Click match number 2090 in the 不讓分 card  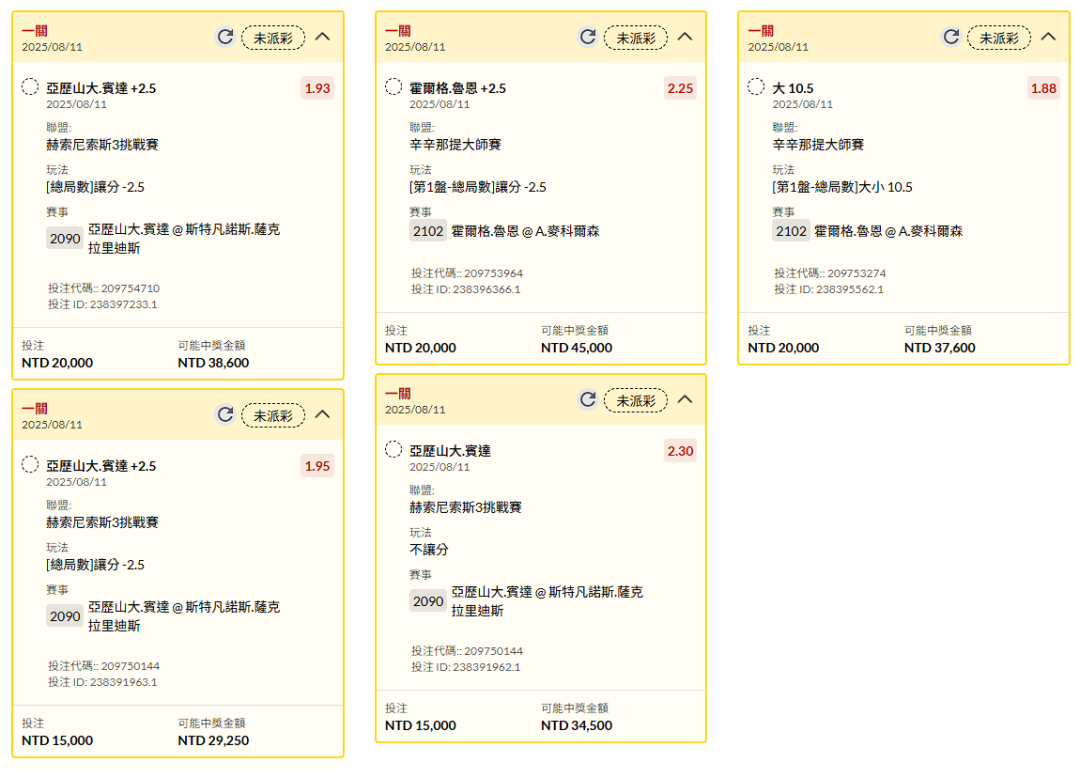point(428,601)
